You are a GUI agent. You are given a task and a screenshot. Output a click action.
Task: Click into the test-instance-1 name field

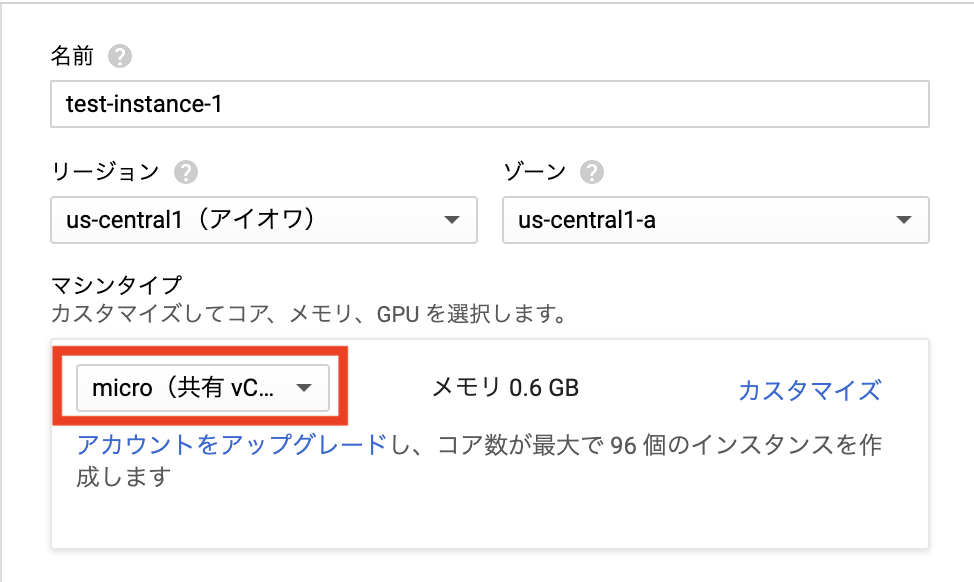click(x=489, y=103)
